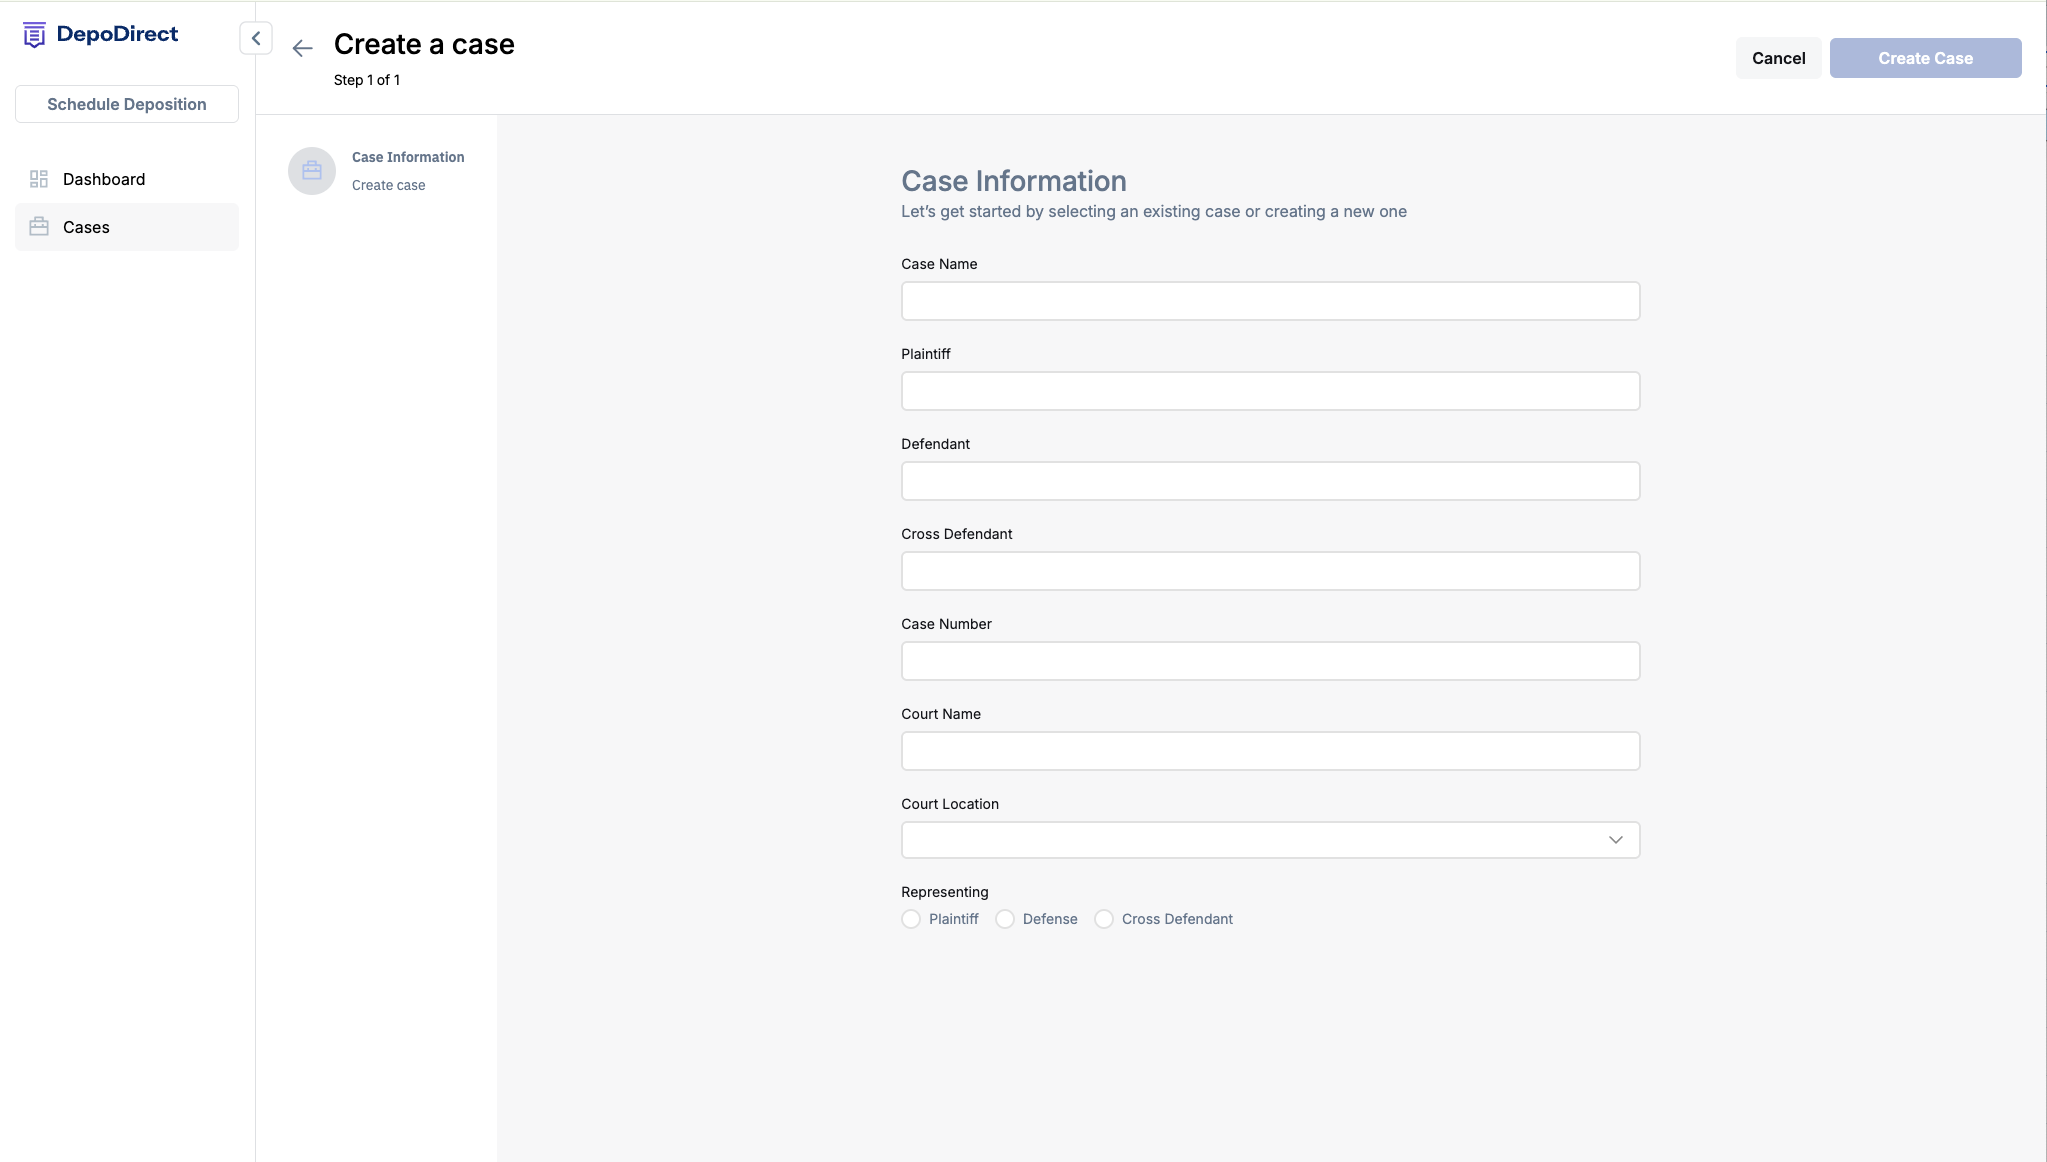The image size is (2047, 1162).
Task: Collapse the sidebar with chevron button
Action: click(256, 38)
